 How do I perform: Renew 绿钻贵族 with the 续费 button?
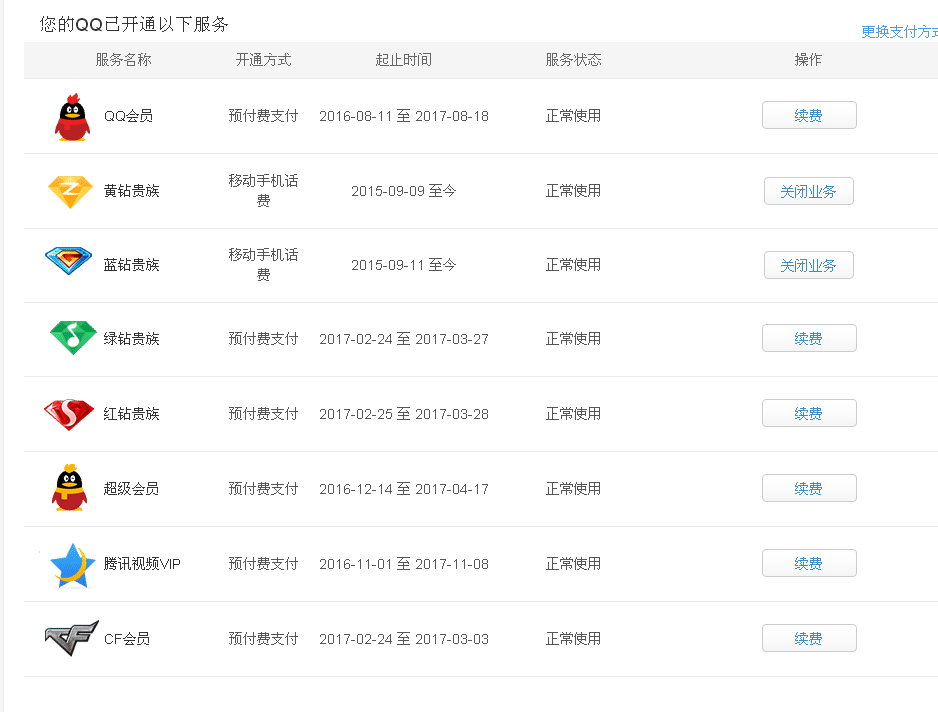tap(809, 338)
